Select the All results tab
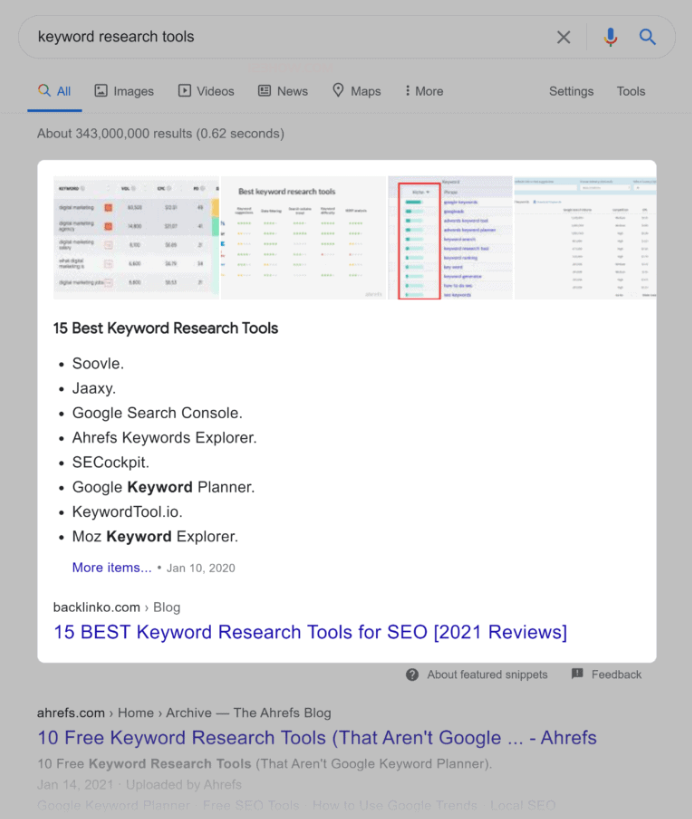692x819 pixels. 55,91
